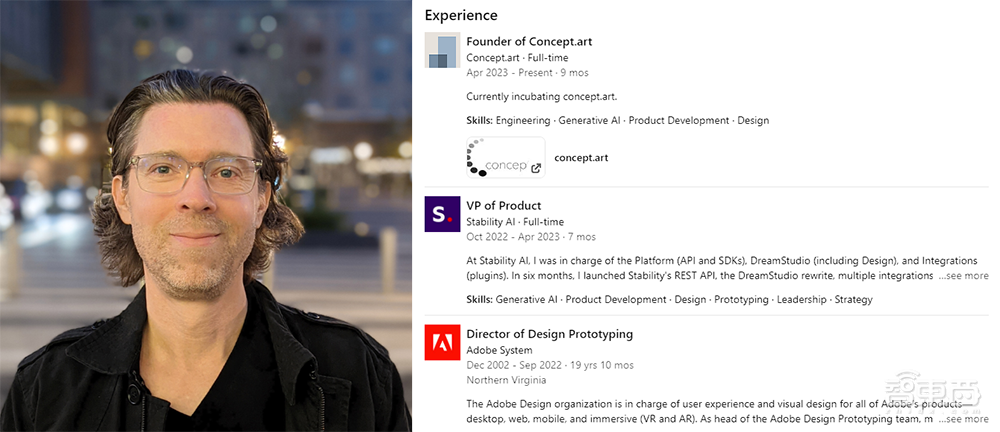1000x432 pixels.
Task: Click the Concept.art company logo icon
Action: coord(441,51)
